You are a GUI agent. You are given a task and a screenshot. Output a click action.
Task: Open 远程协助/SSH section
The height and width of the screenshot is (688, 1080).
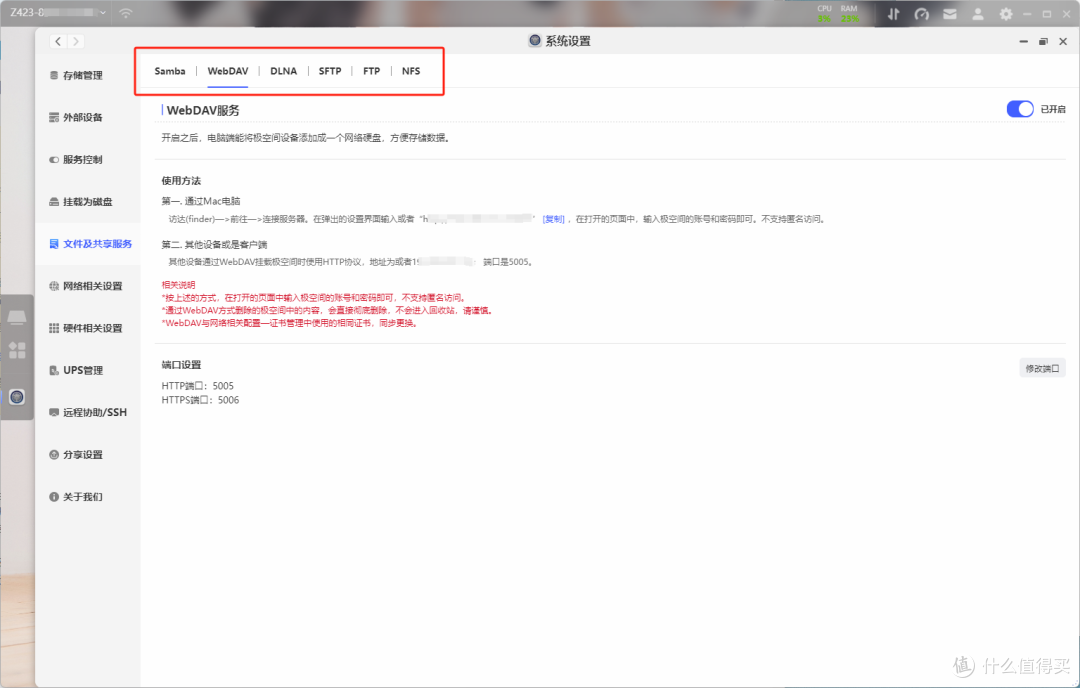click(x=87, y=413)
